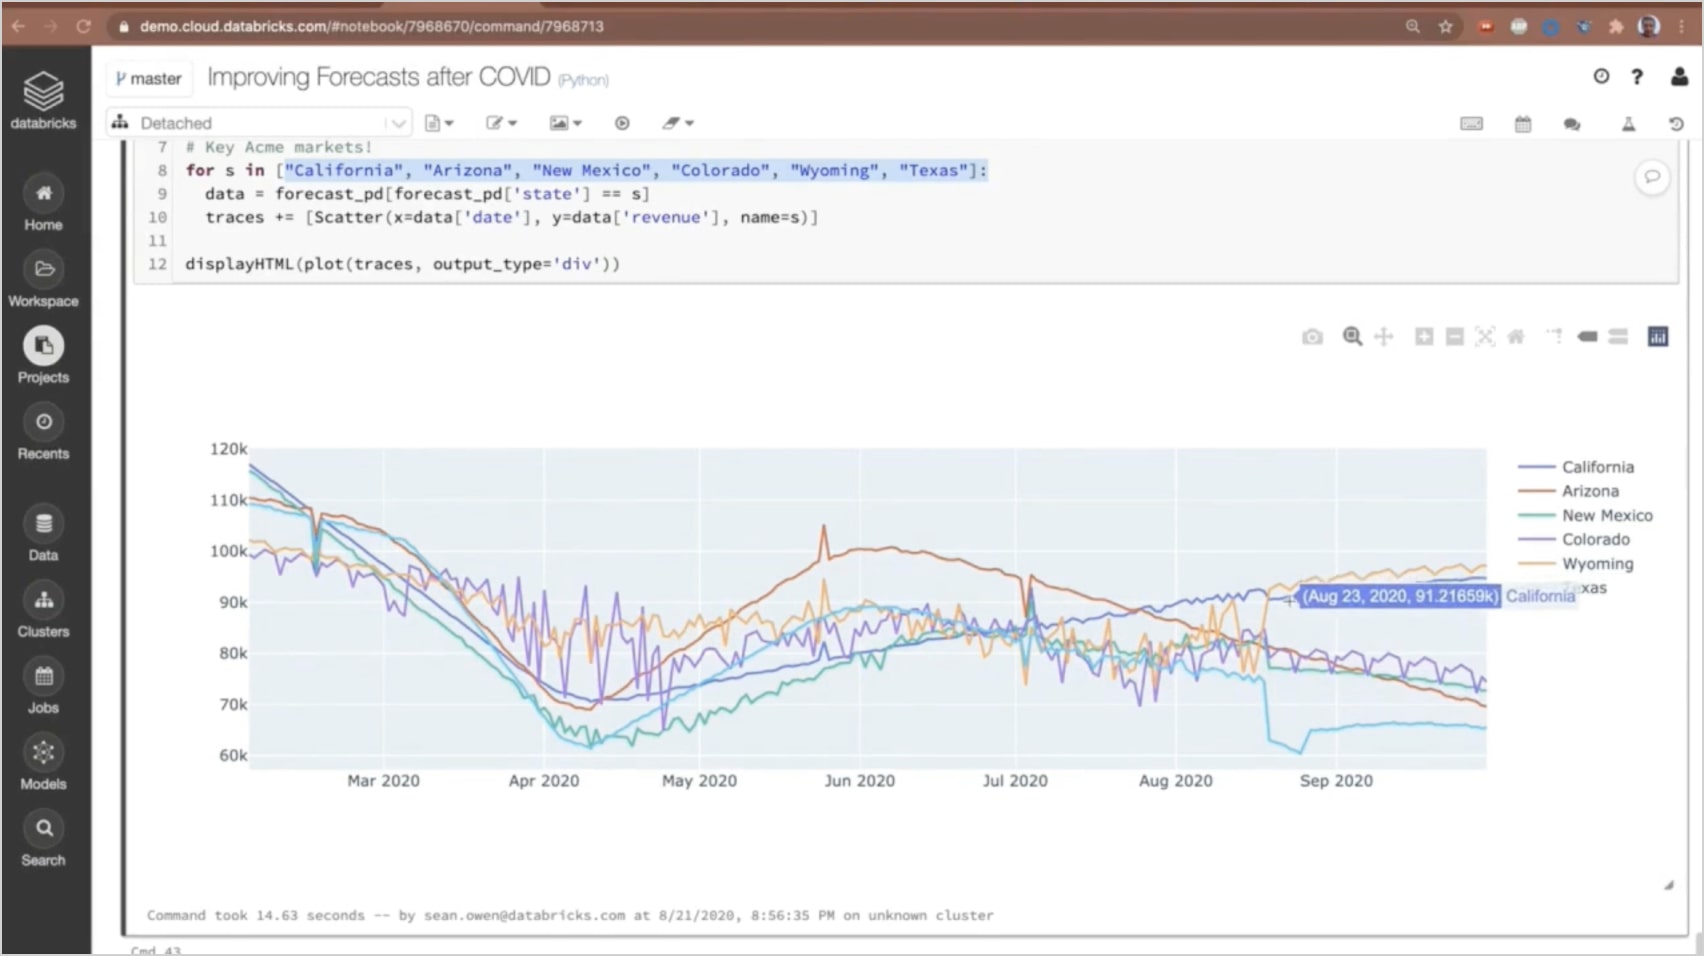Click the master branch button
The image size is (1704, 956).
[148, 78]
